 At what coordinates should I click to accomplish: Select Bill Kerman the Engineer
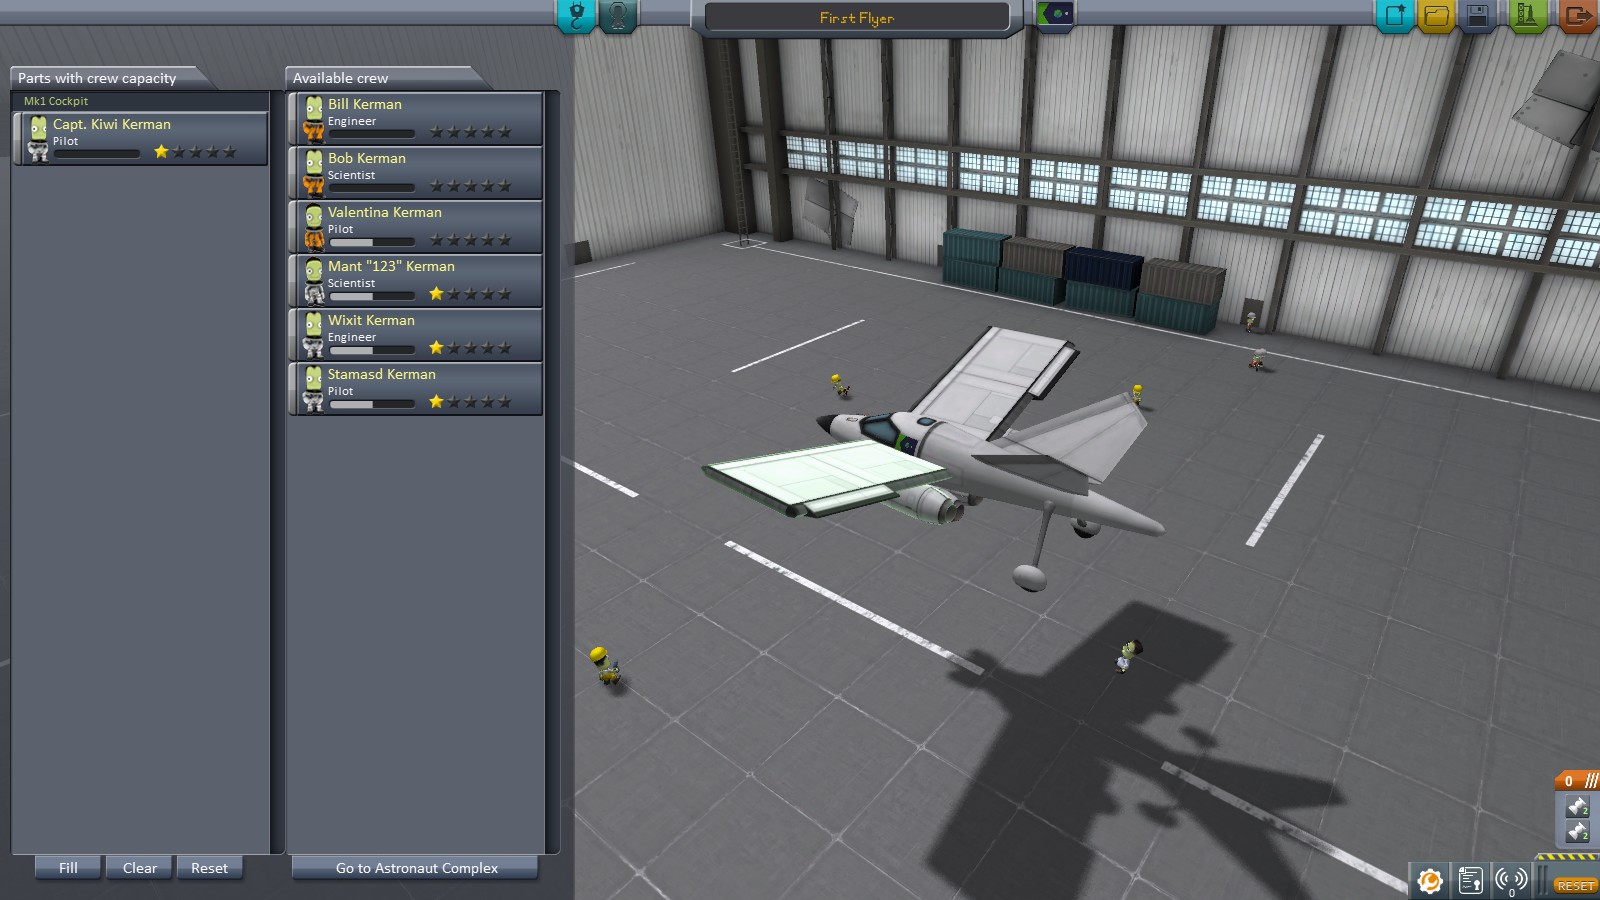click(x=416, y=118)
